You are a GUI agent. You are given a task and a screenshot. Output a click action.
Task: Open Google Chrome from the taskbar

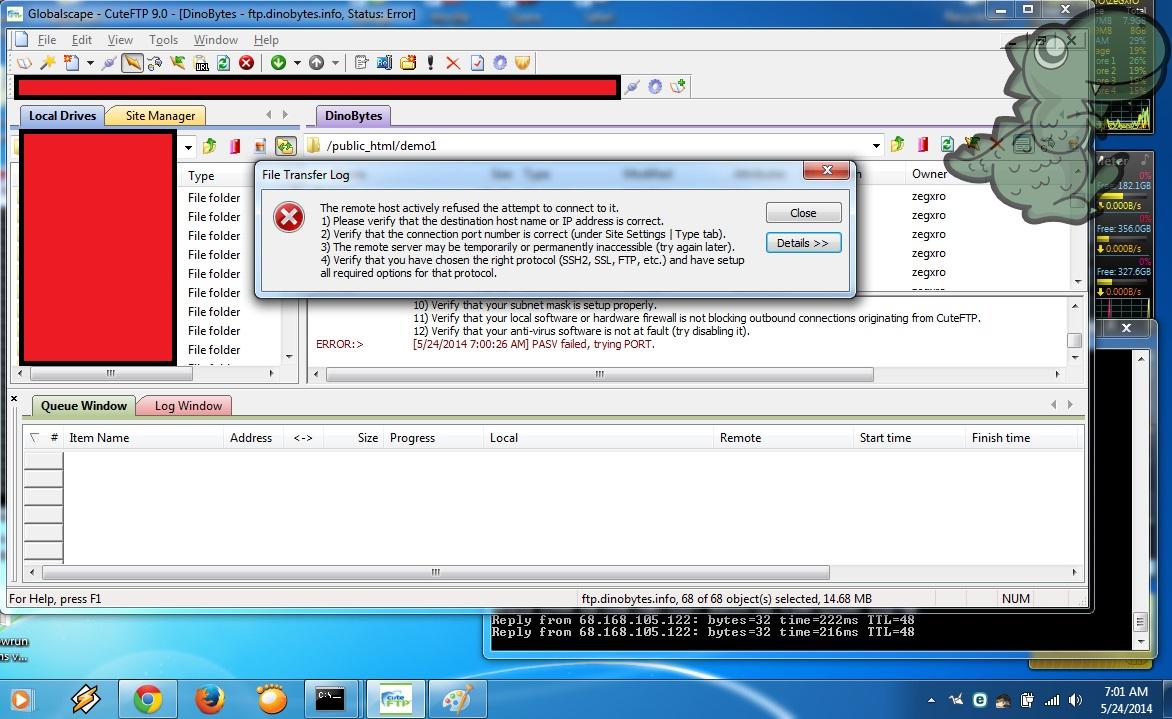point(147,697)
